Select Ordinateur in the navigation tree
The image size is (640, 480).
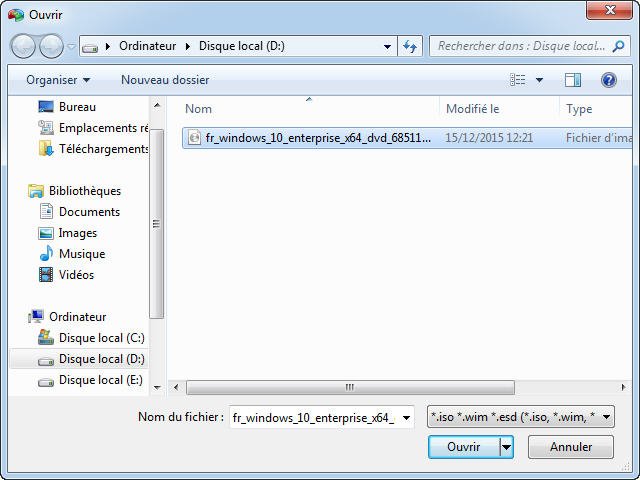(67, 317)
